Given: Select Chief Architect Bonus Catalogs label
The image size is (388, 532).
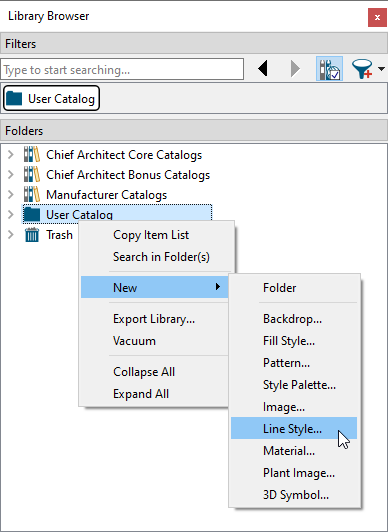Looking at the screenshot, I should (x=128, y=175).
